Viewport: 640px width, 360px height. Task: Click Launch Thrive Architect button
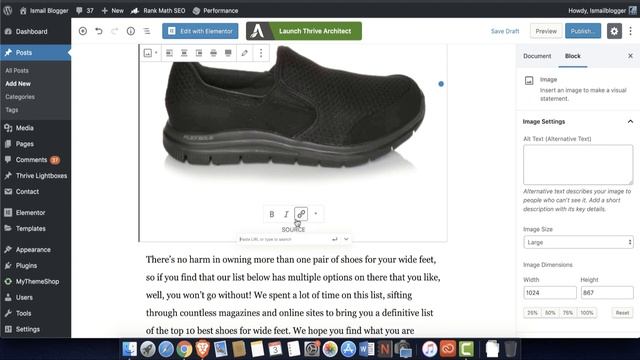coord(304,31)
